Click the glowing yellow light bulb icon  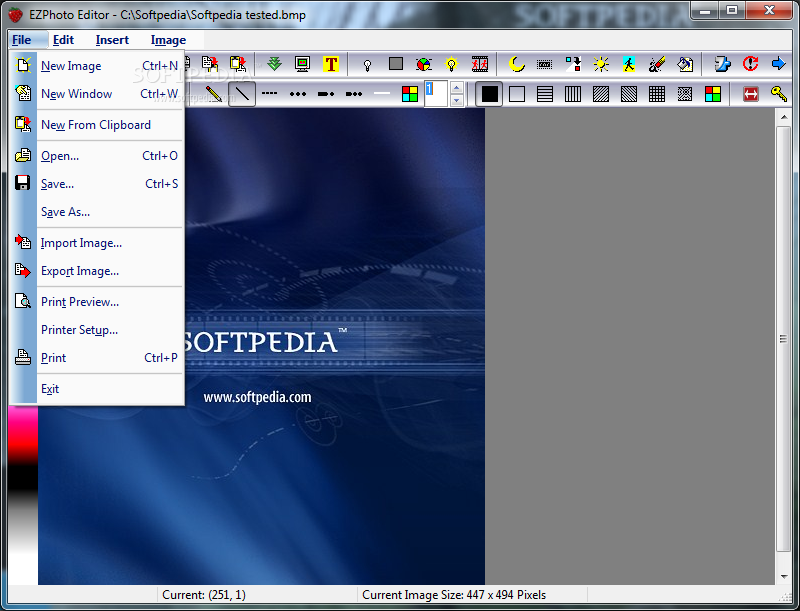(452, 64)
